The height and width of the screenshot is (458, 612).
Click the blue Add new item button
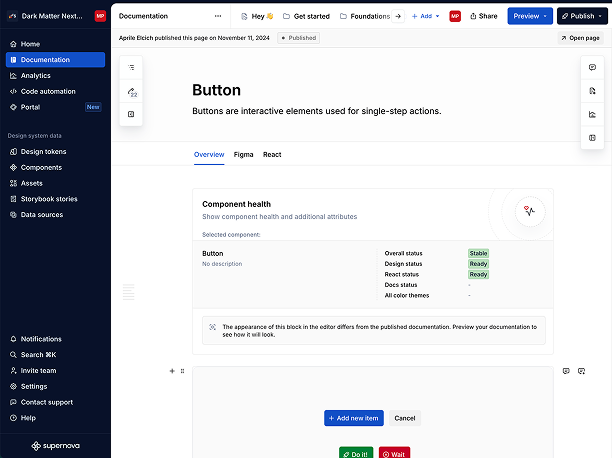tap(354, 418)
